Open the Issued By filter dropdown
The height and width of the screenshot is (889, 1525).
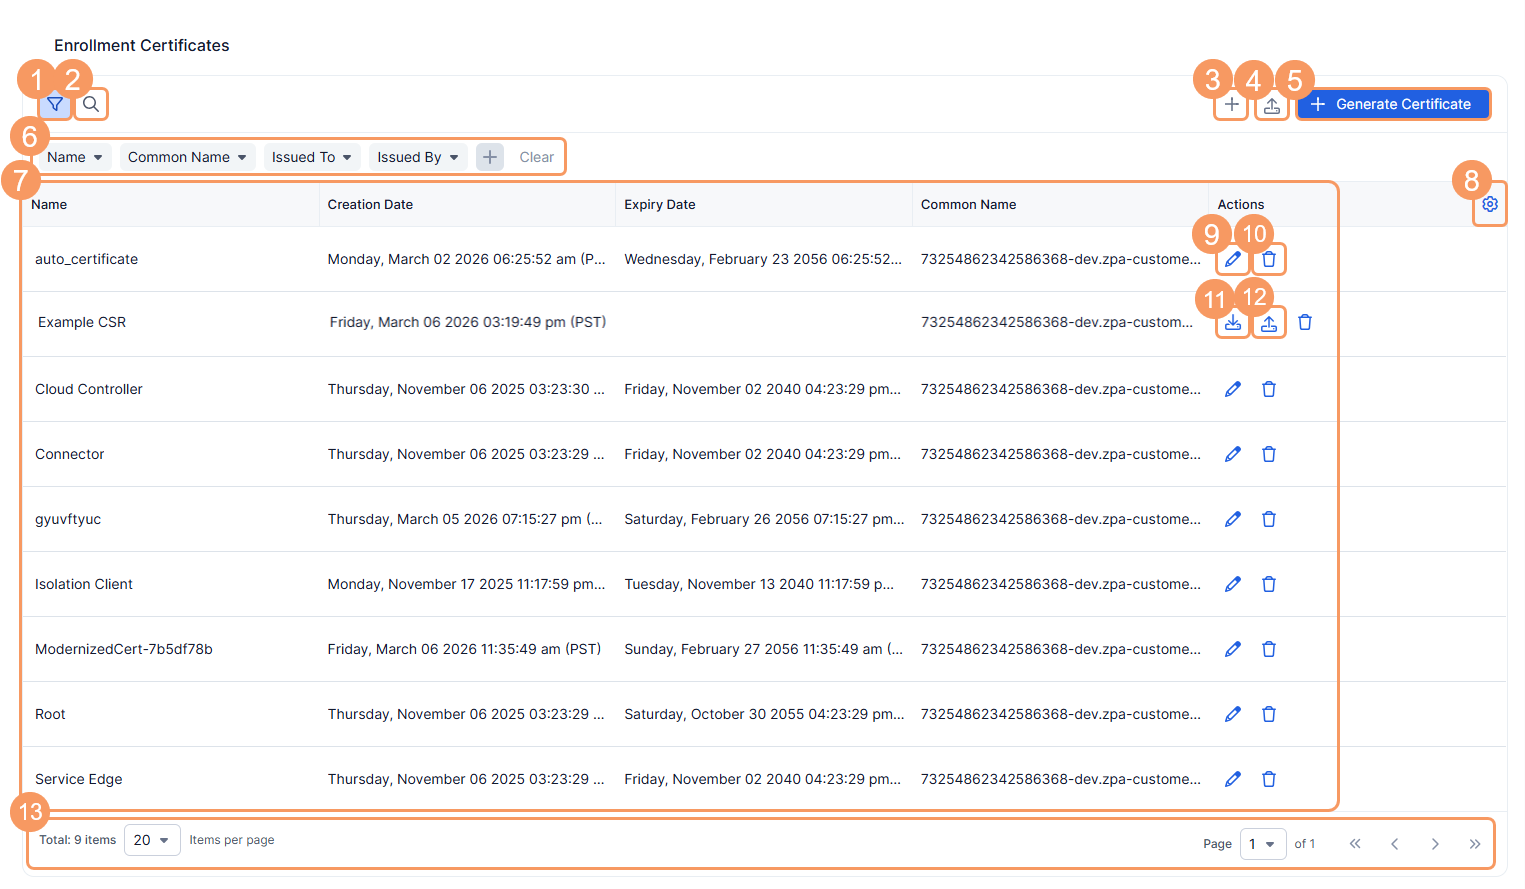[418, 157]
